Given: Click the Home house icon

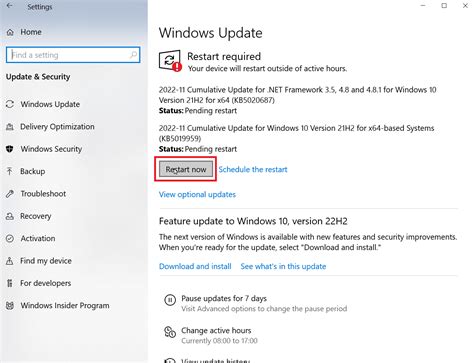Looking at the screenshot, I should tap(10, 32).
